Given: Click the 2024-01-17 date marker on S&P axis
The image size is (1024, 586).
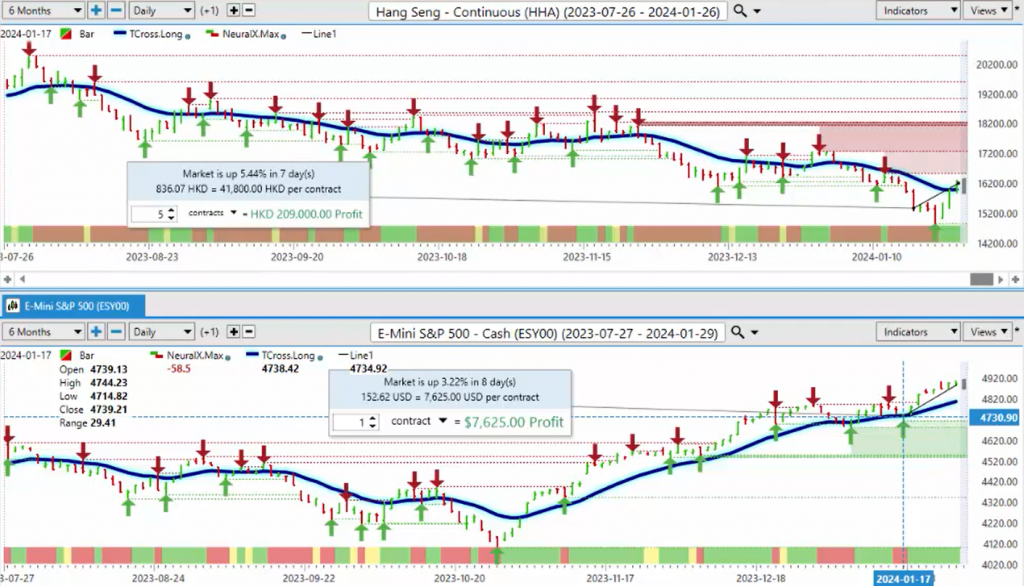Looking at the screenshot, I should (903, 579).
